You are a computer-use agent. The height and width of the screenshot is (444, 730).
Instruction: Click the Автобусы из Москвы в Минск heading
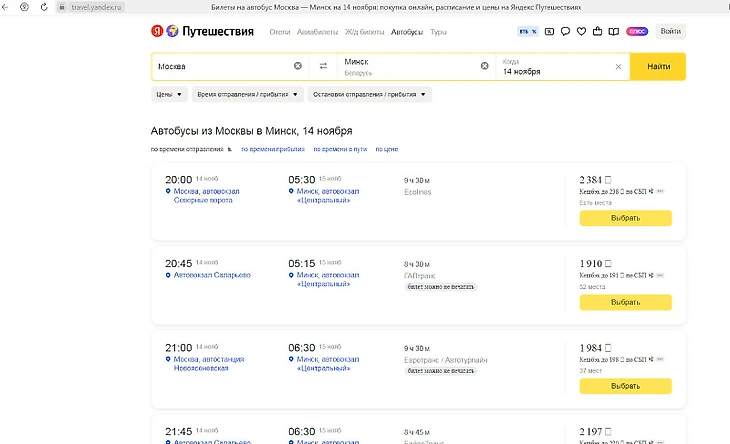(x=251, y=131)
